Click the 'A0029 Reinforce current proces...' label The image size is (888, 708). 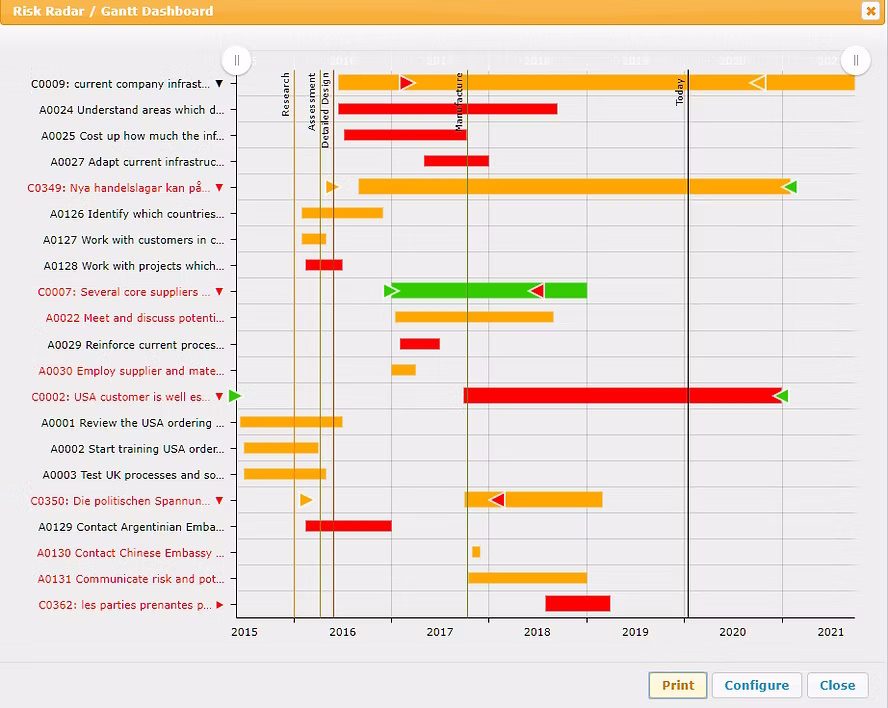point(136,345)
